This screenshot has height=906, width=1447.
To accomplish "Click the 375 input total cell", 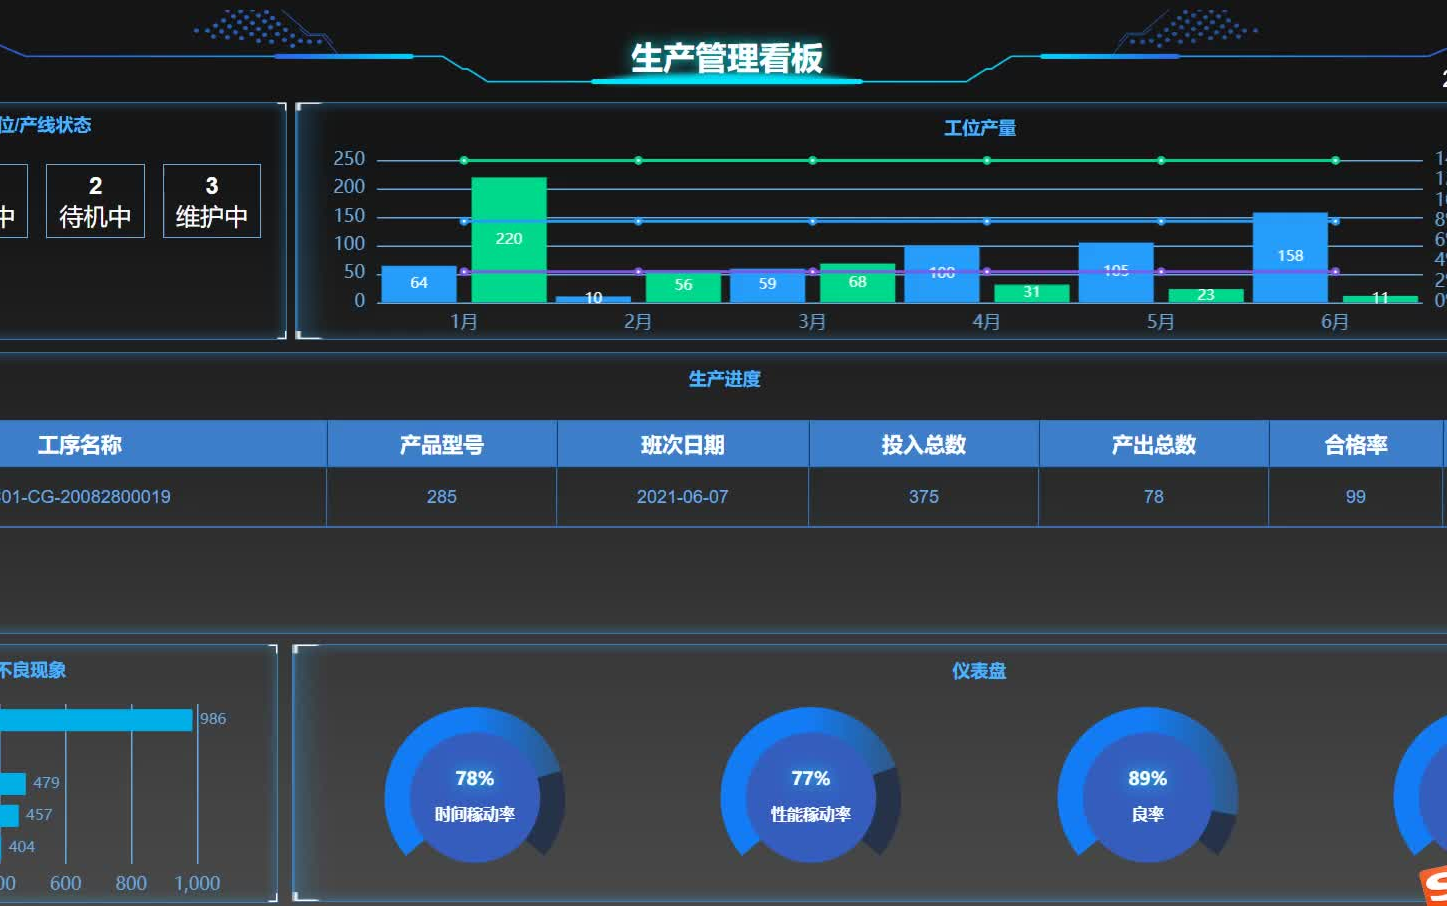I will pos(924,497).
